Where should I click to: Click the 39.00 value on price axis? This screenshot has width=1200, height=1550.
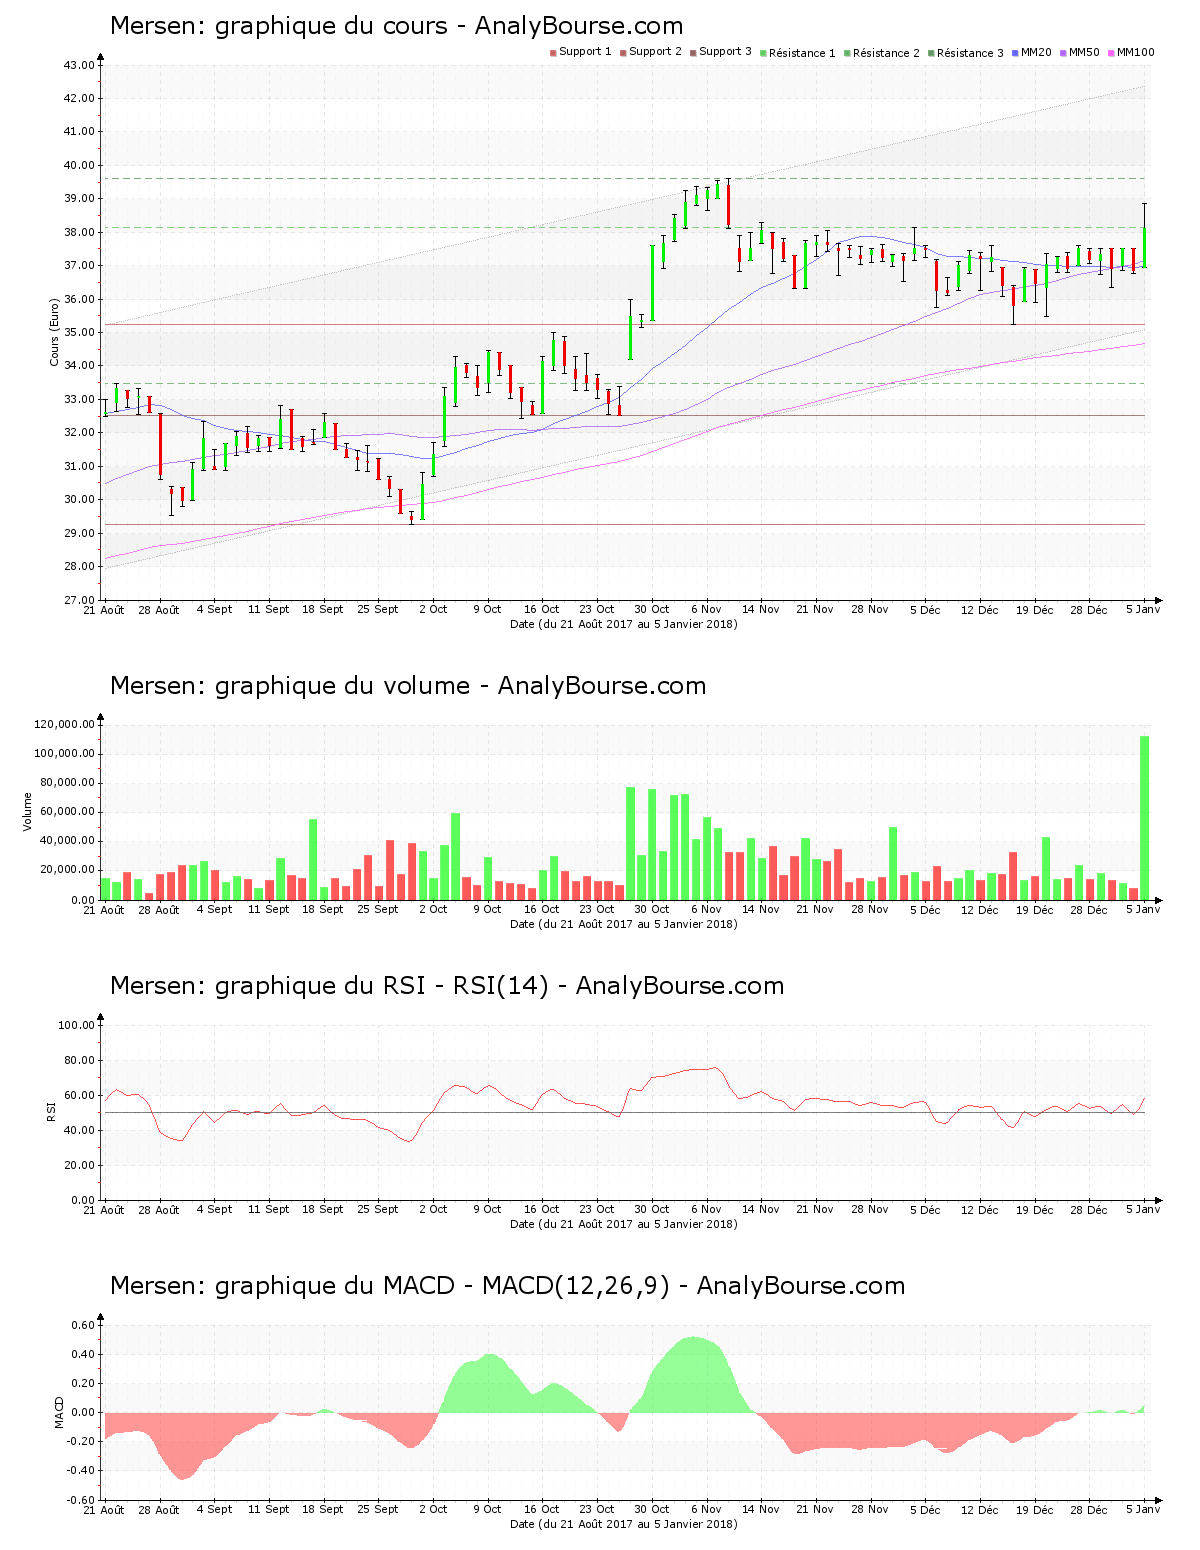[x=79, y=199]
